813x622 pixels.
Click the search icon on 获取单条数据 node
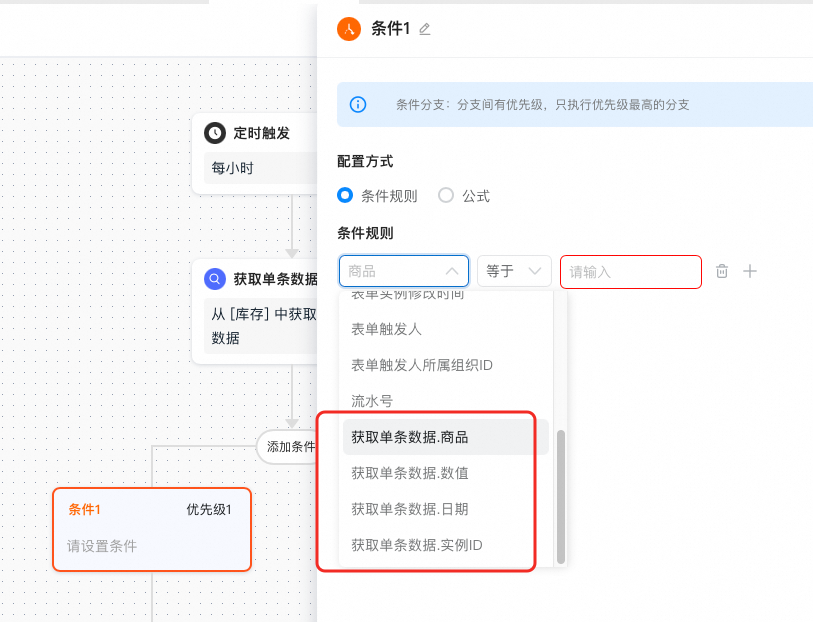tap(215, 279)
